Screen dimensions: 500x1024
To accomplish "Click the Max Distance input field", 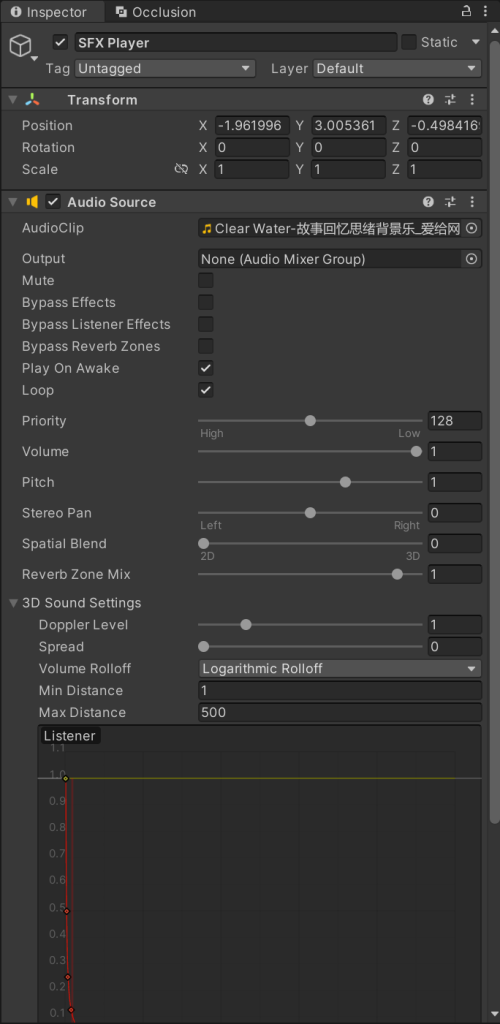I will pyautogui.click(x=339, y=712).
